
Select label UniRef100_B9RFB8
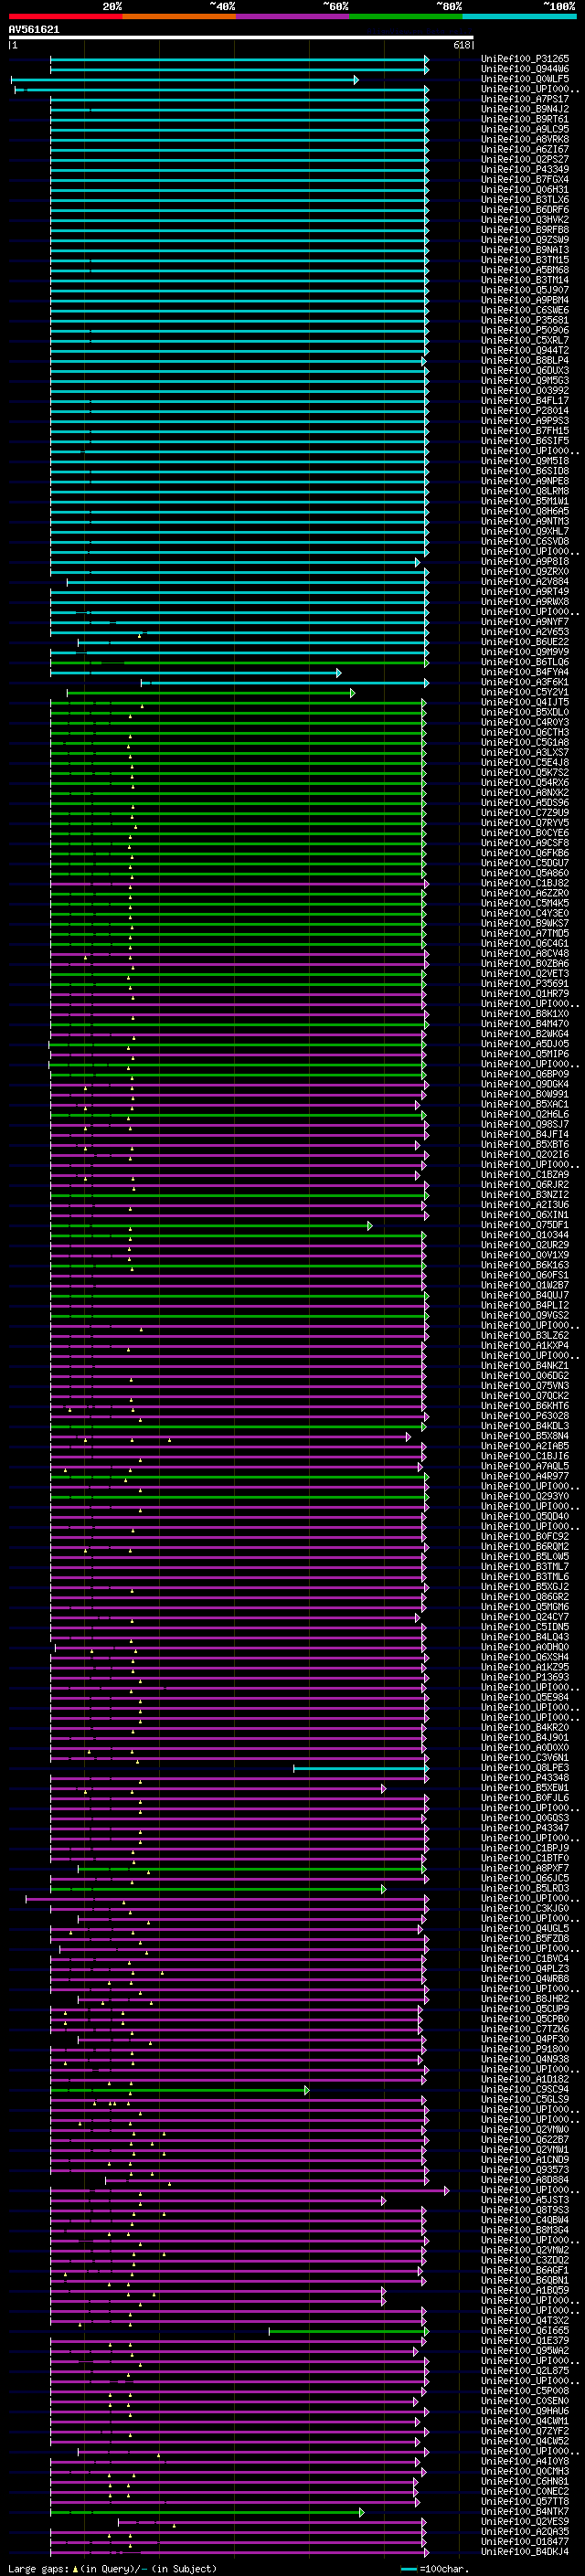coord(525,229)
